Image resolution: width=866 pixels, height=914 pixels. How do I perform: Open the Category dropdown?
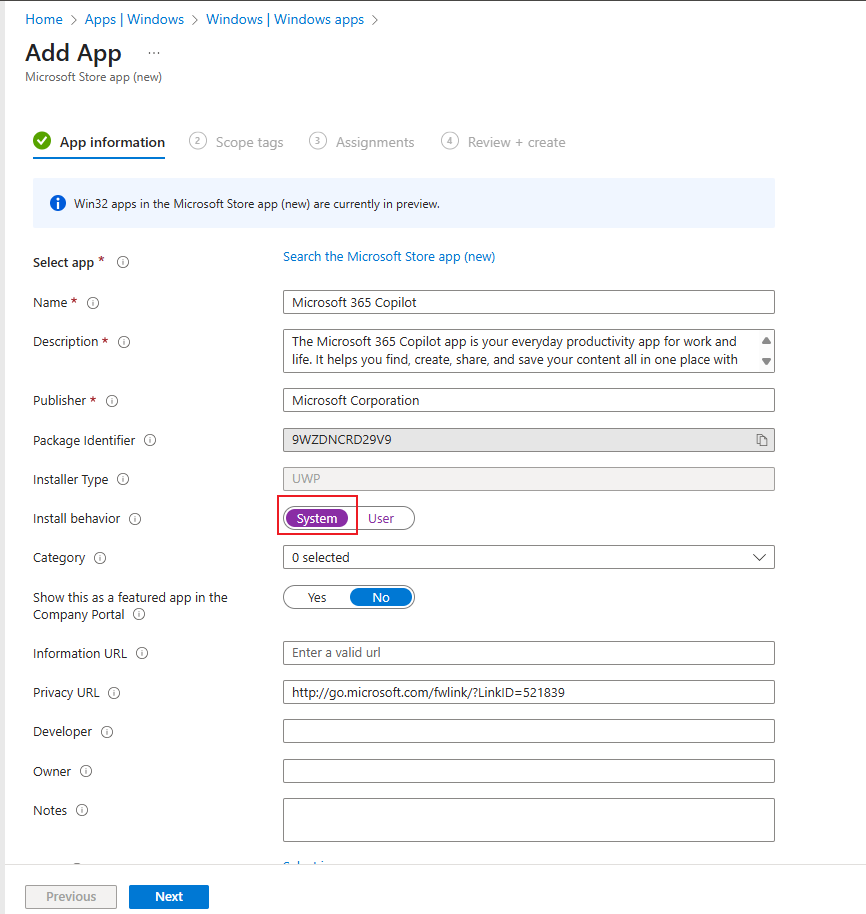(762, 558)
